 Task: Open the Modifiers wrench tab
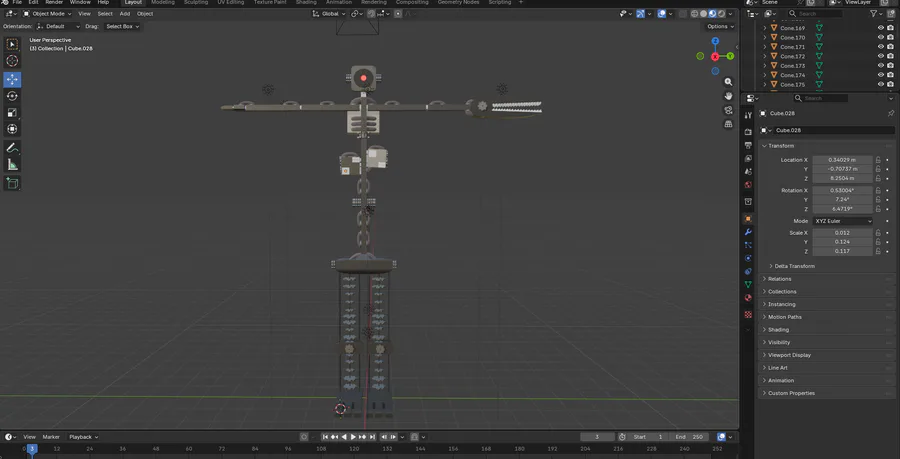(748, 232)
